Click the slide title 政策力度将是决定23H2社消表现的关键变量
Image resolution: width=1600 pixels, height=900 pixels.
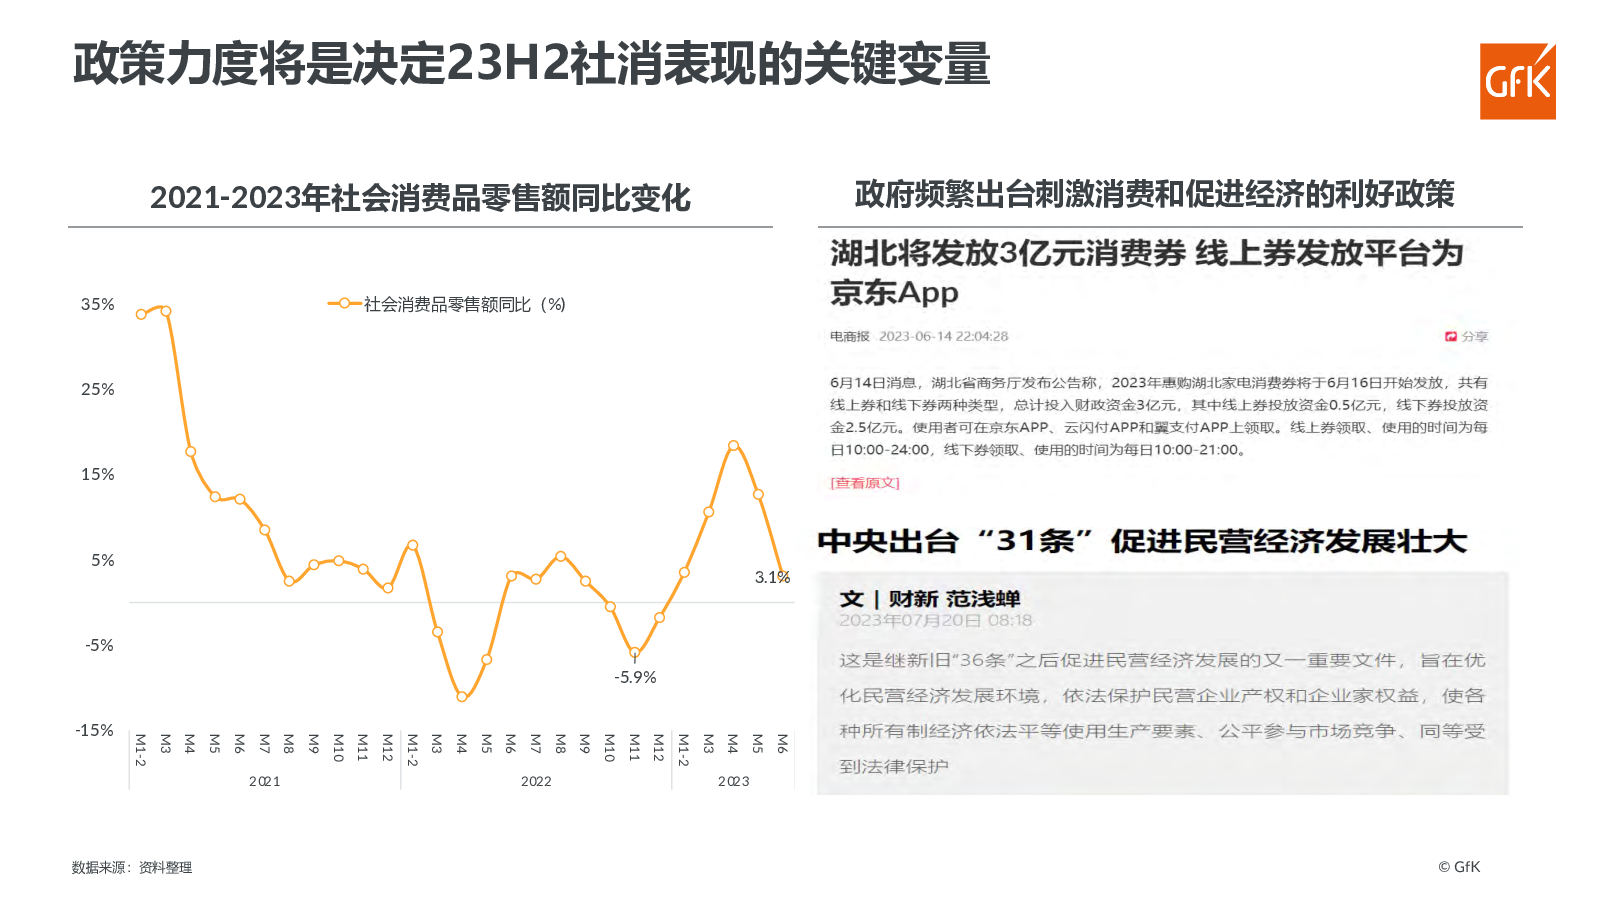coord(531,64)
